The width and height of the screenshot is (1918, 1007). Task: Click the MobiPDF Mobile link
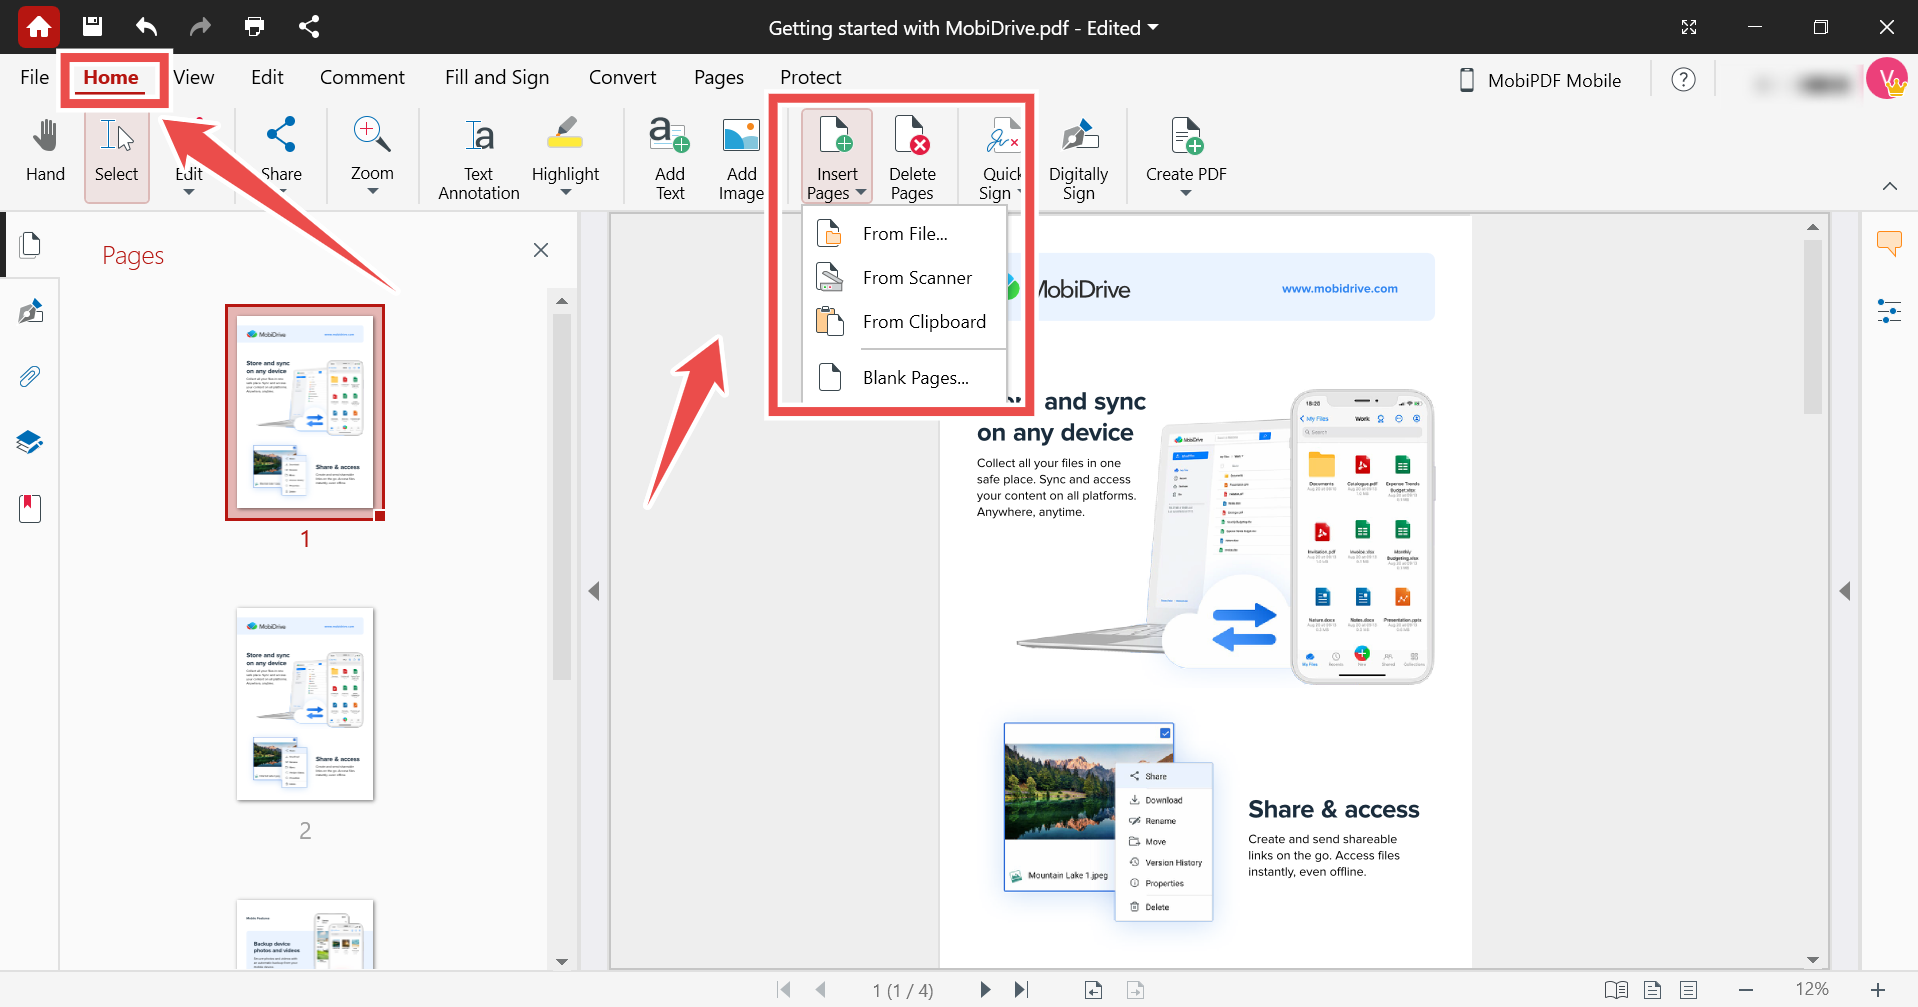tap(1553, 80)
